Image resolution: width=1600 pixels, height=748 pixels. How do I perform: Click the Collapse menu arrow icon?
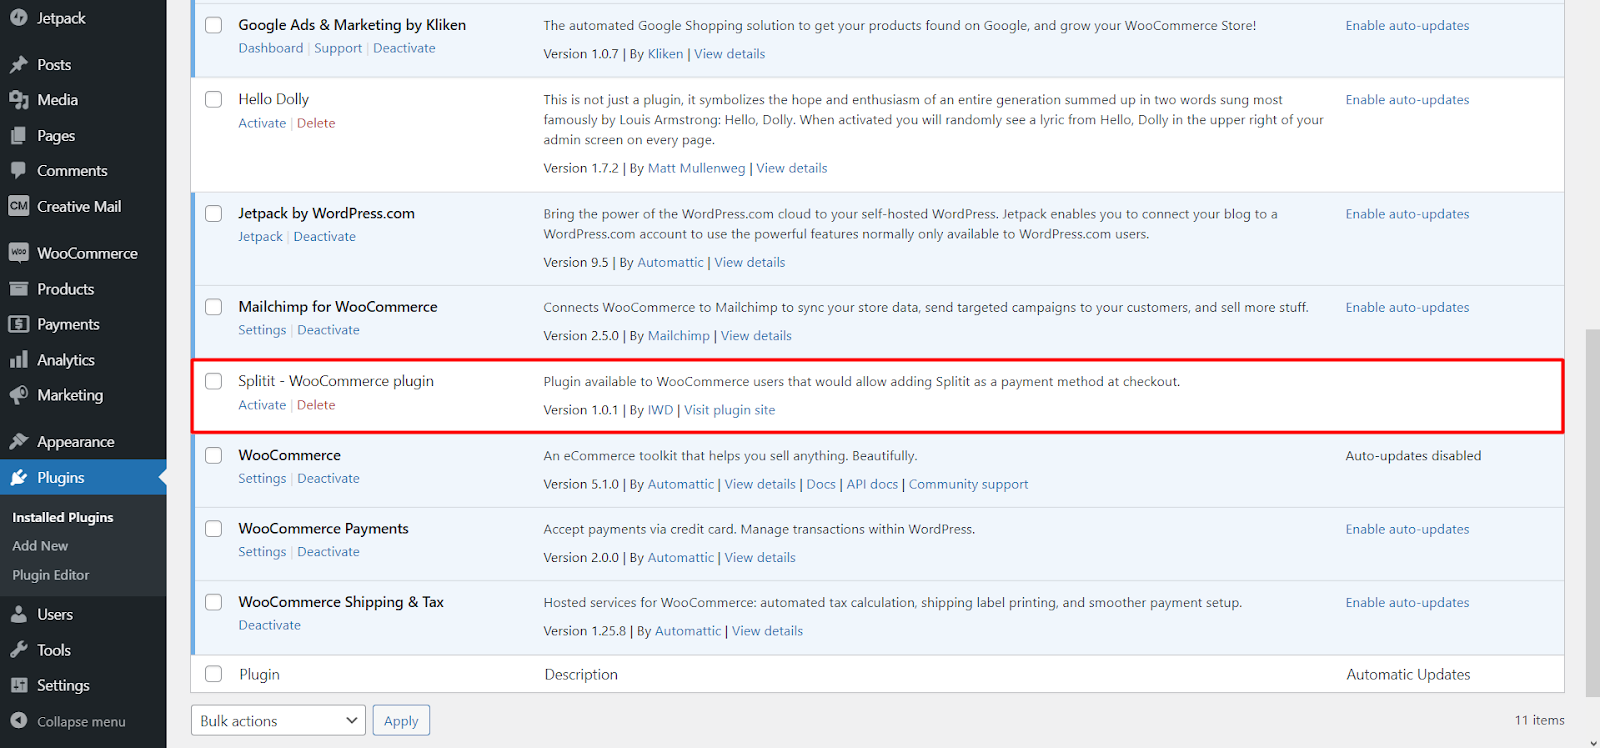[18, 721]
